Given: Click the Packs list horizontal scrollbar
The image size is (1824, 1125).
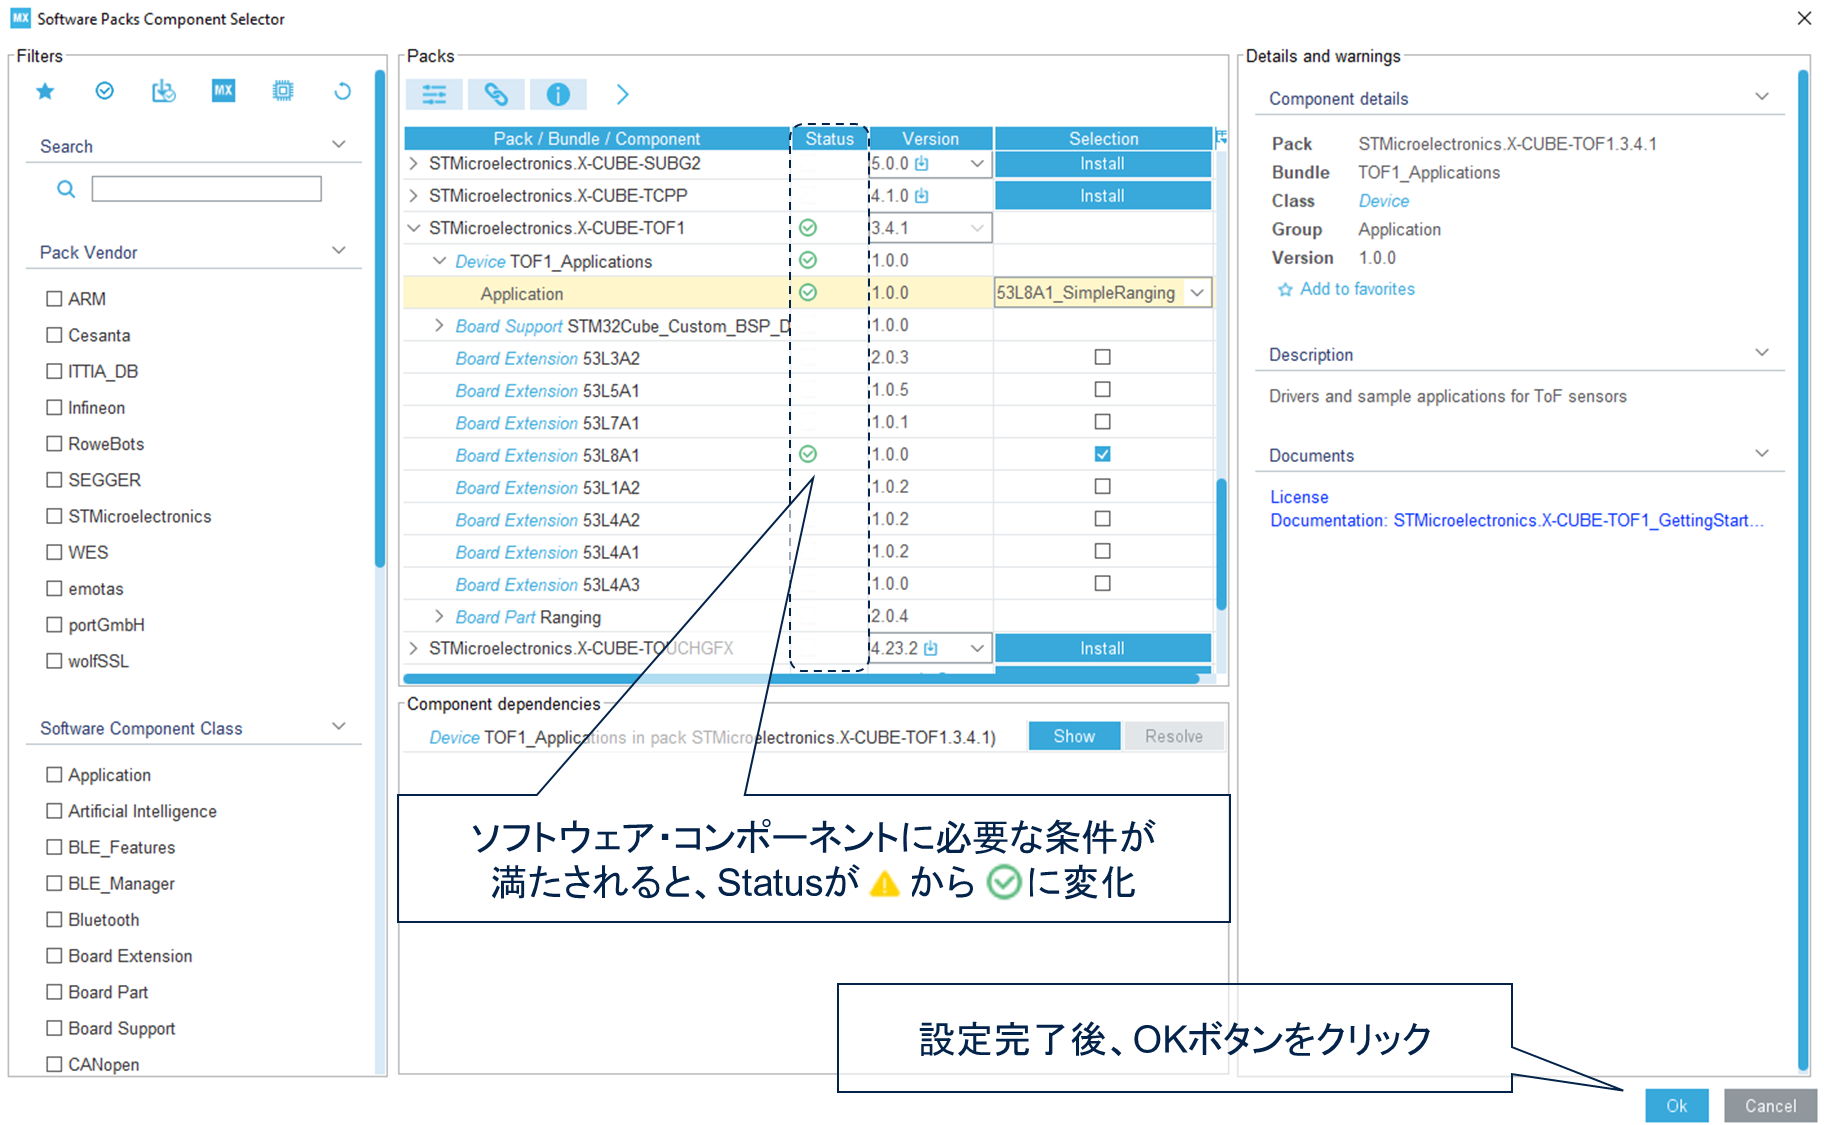Looking at the screenshot, I should [x=800, y=678].
